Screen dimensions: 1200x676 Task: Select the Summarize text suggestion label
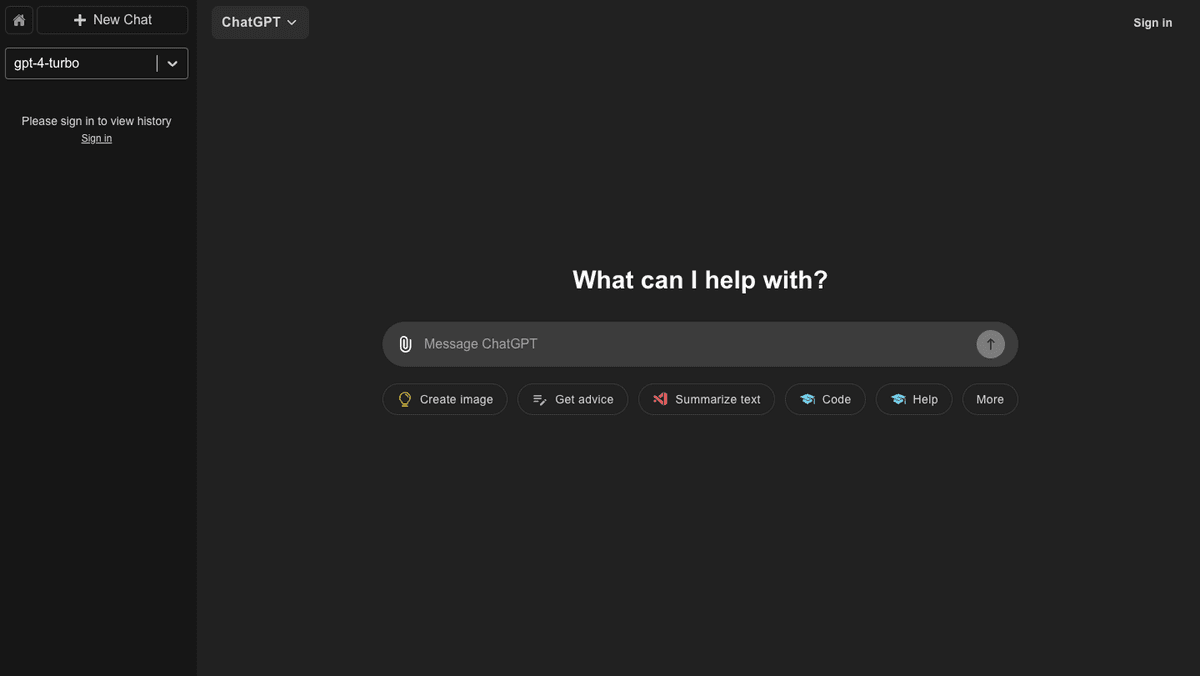[717, 399]
